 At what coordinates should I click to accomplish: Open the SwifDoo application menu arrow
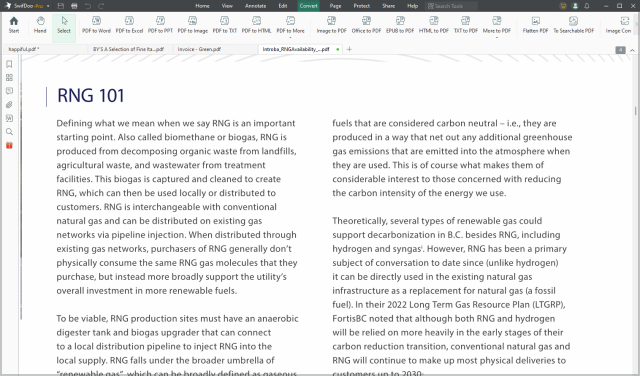point(48,6)
